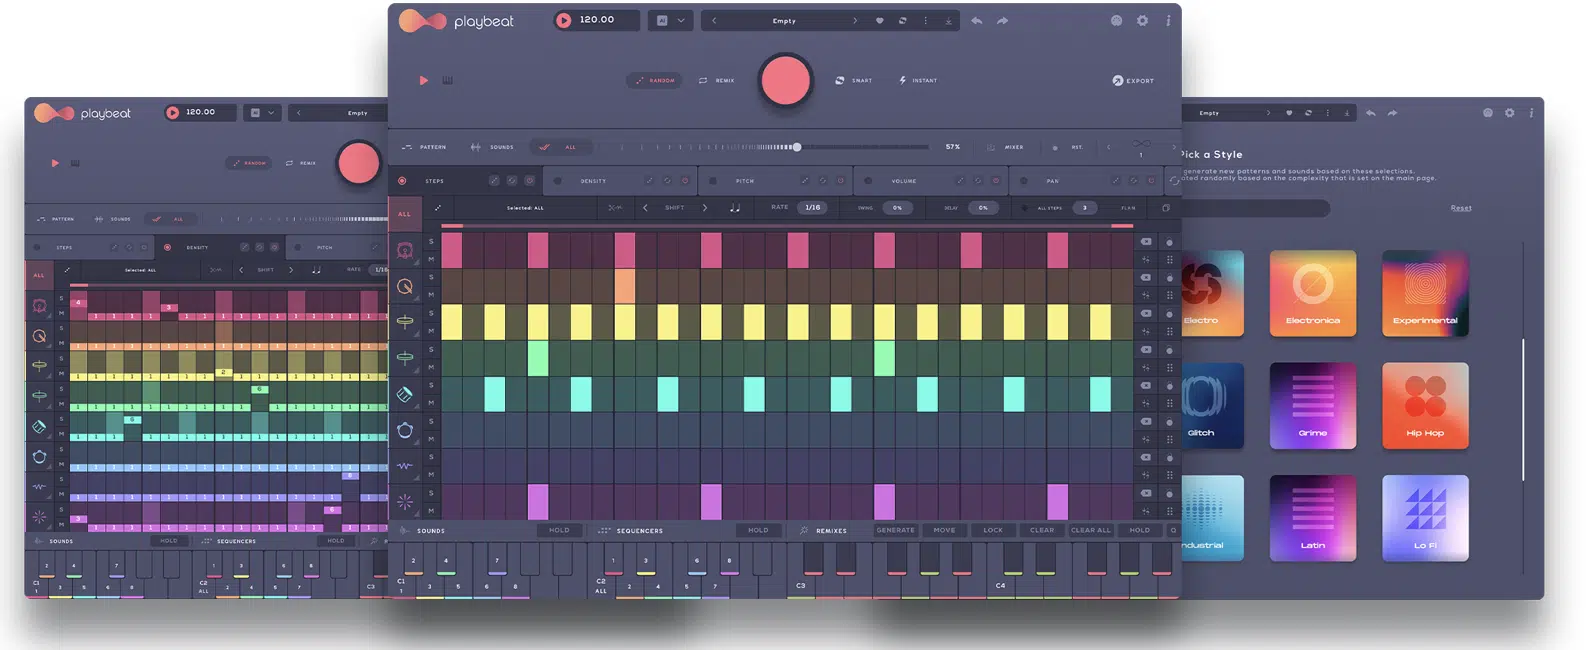
Task: Click the Swing 0% value in center window
Action: click(898, 208)
